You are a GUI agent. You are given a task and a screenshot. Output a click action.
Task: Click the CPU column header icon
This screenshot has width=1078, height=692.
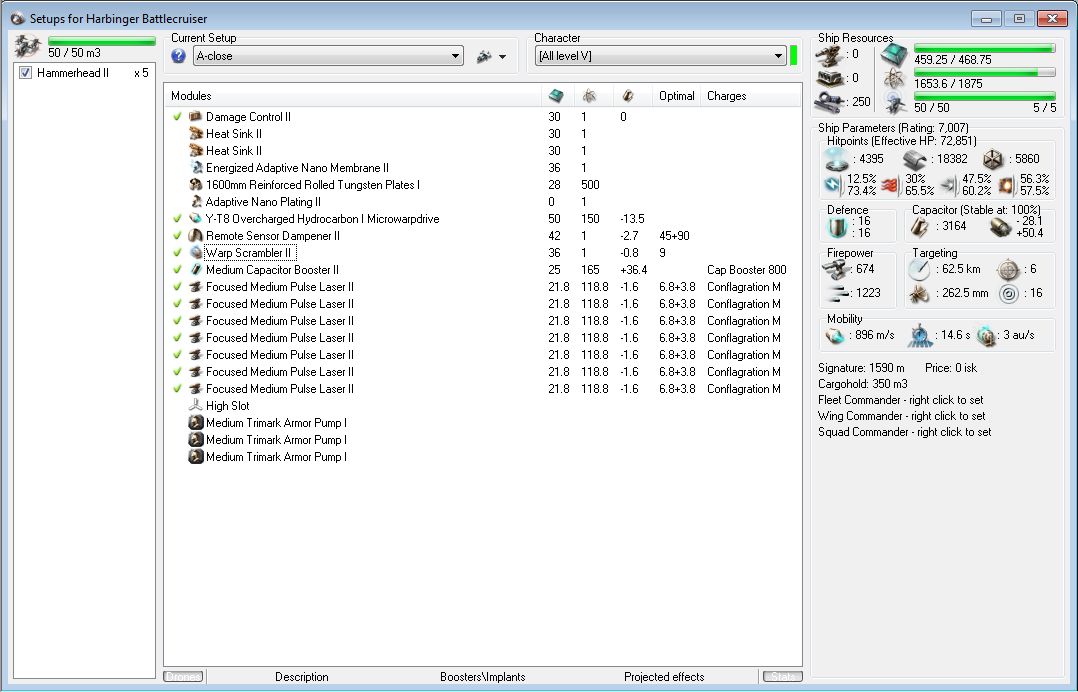tap(556, 96)
